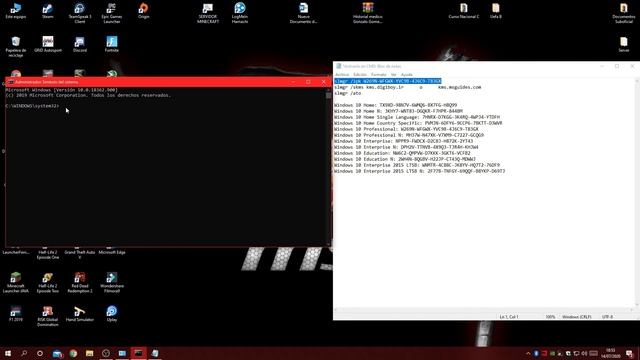Click the Windows 10 Home Single Language line
640x360 pixels.
417,117
